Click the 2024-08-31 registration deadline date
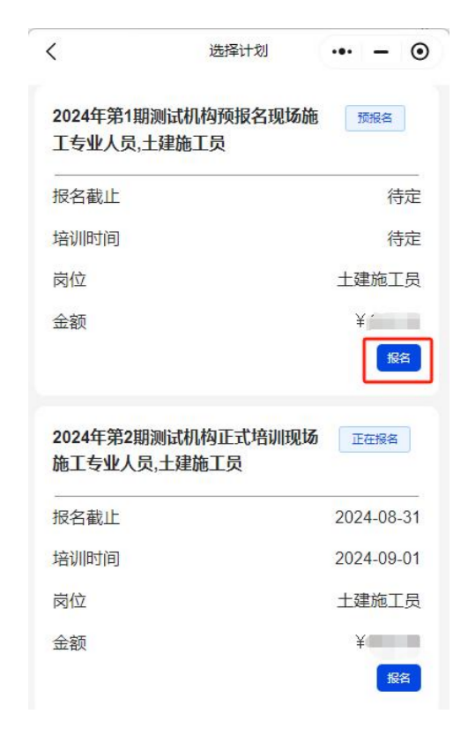This screenshot has width=468, height=736. 377,517
